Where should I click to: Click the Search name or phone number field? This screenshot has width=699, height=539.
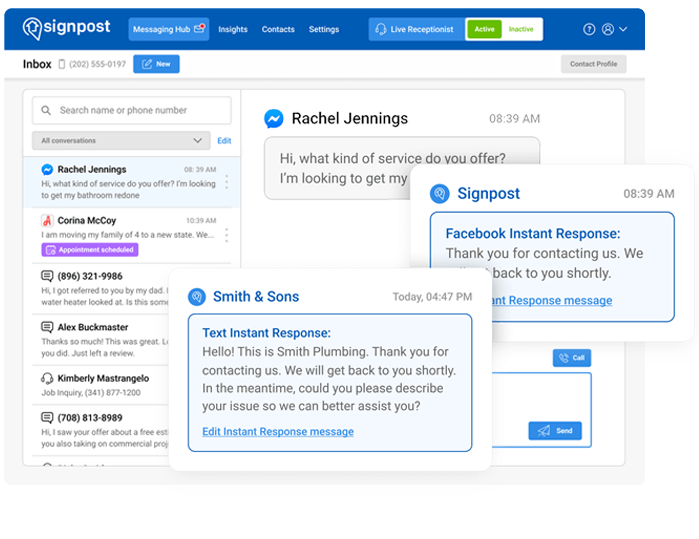(x=132, y=111)
